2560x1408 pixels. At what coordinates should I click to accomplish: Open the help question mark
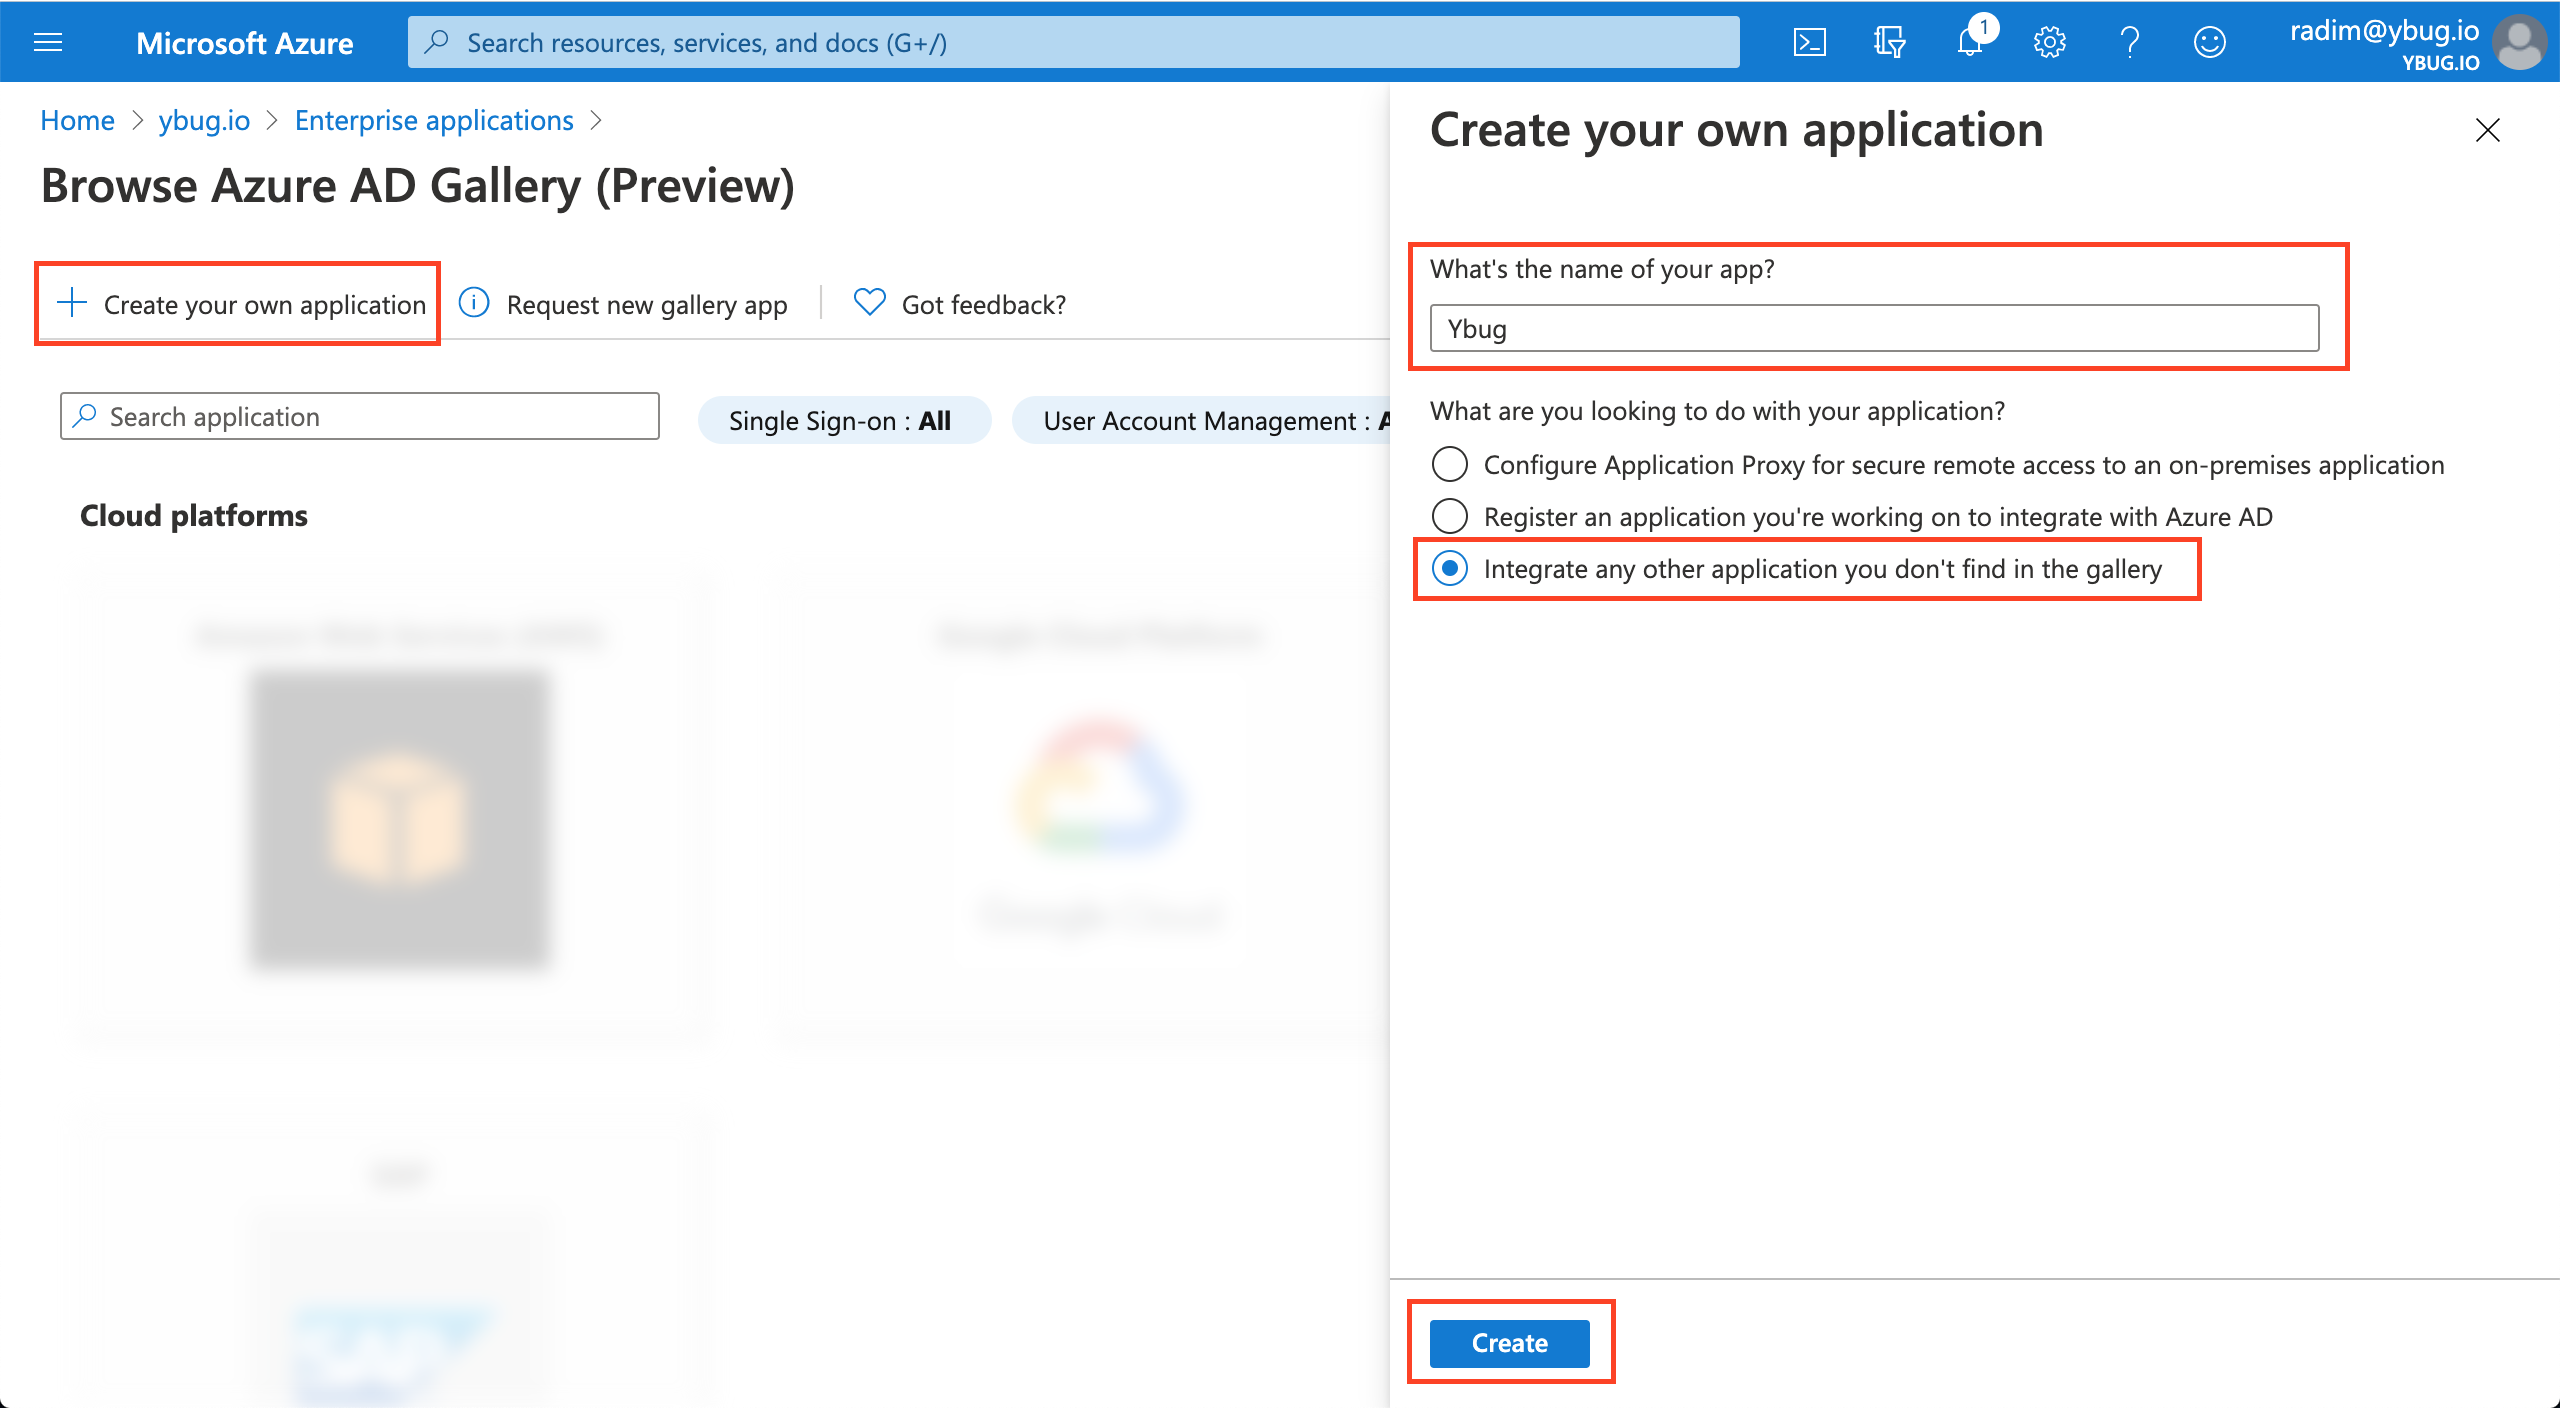coord(2130,42)
